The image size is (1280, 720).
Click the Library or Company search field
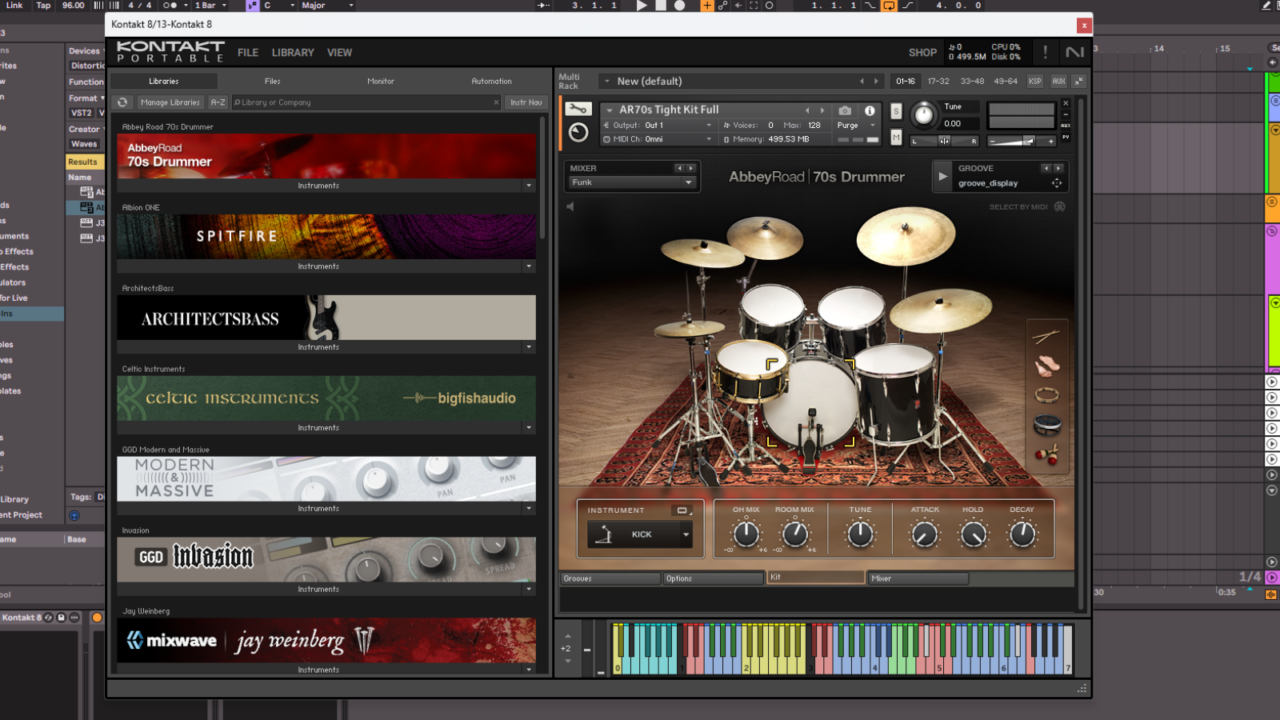point(366,102)
